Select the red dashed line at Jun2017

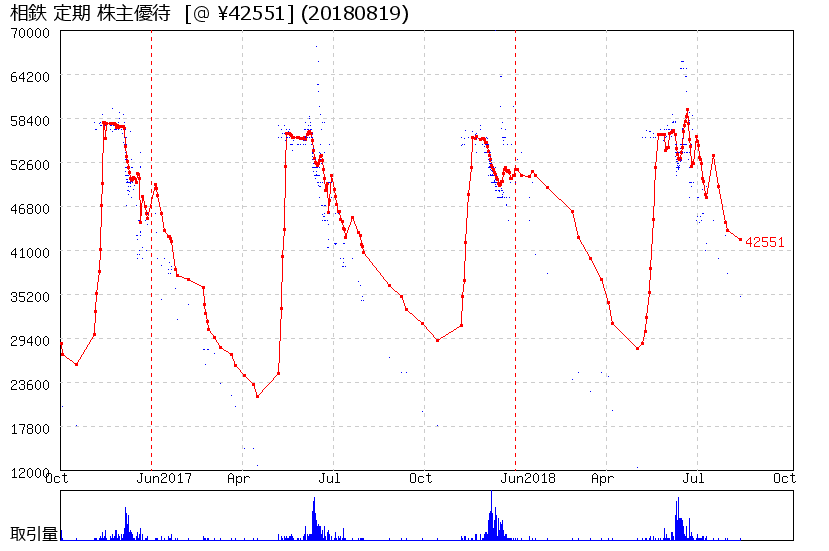[151, 250]
